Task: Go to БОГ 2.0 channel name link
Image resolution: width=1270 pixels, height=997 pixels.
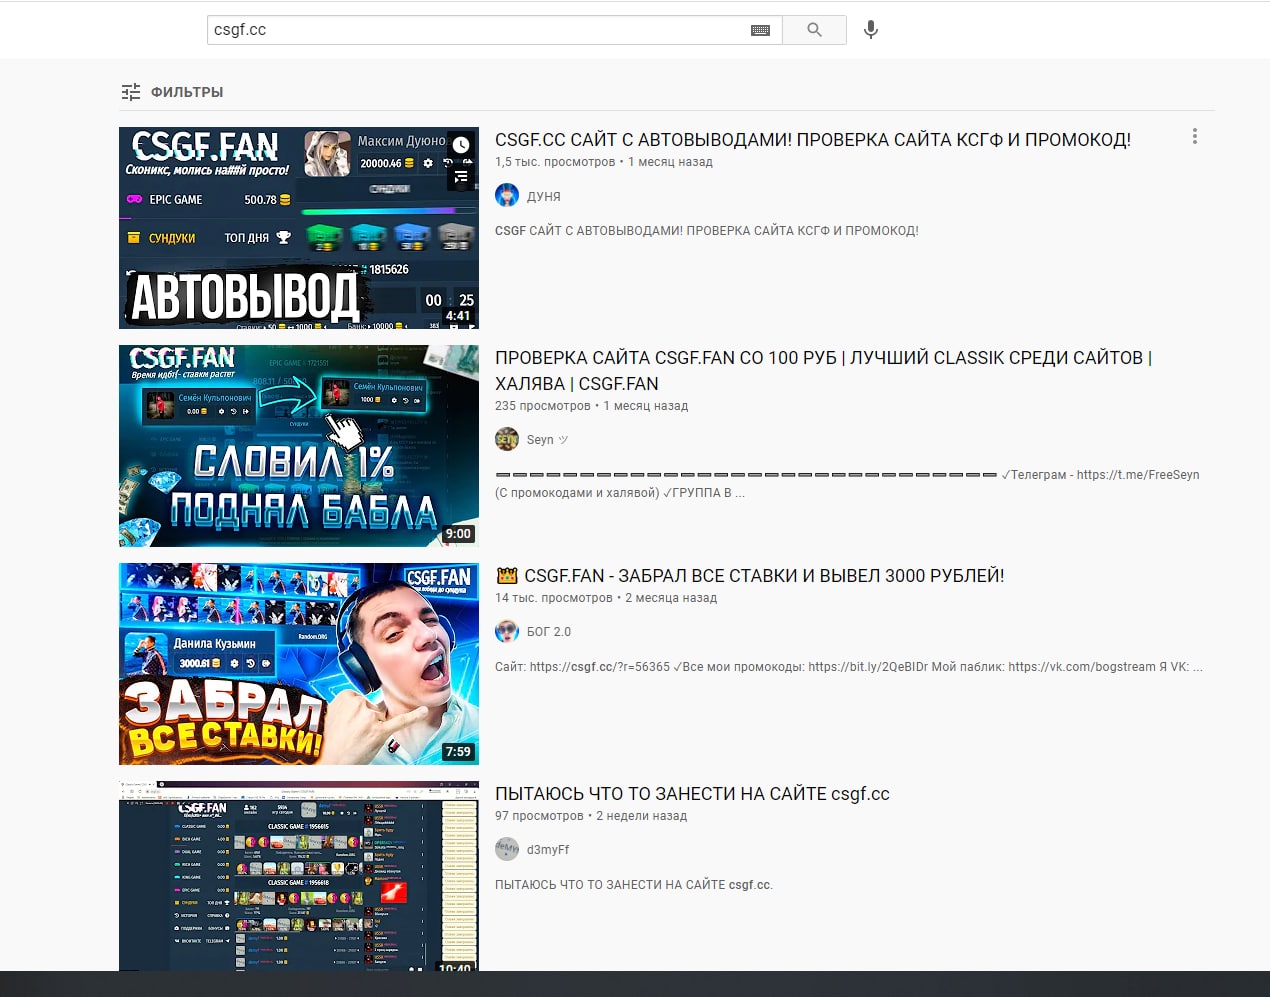Action: pos(549,632)
